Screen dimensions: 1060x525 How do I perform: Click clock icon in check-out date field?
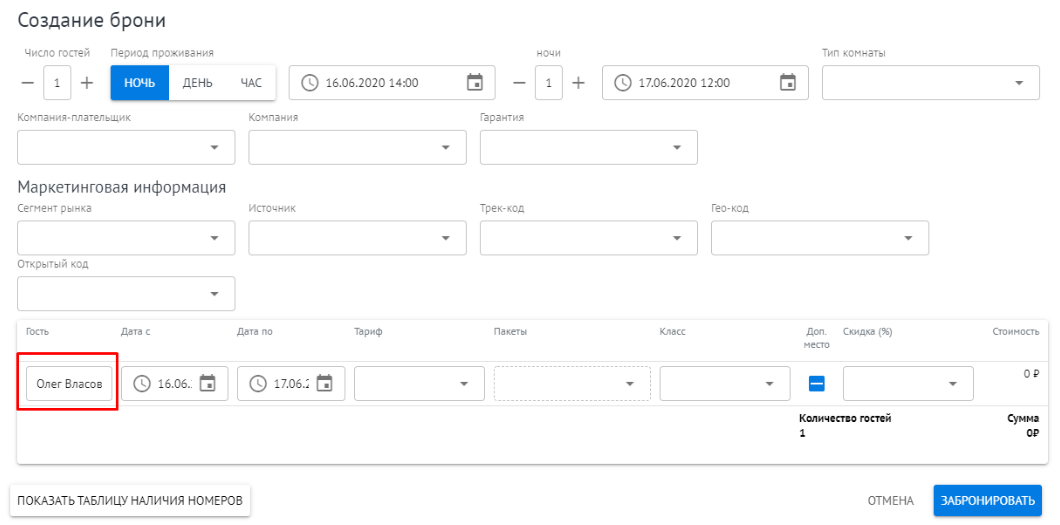(x=623, y=83)
